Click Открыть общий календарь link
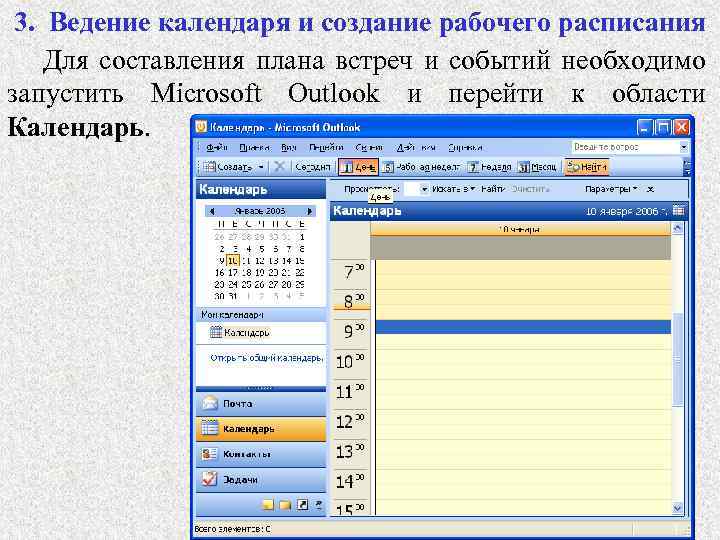720x540 pixels. pos(266,358)
